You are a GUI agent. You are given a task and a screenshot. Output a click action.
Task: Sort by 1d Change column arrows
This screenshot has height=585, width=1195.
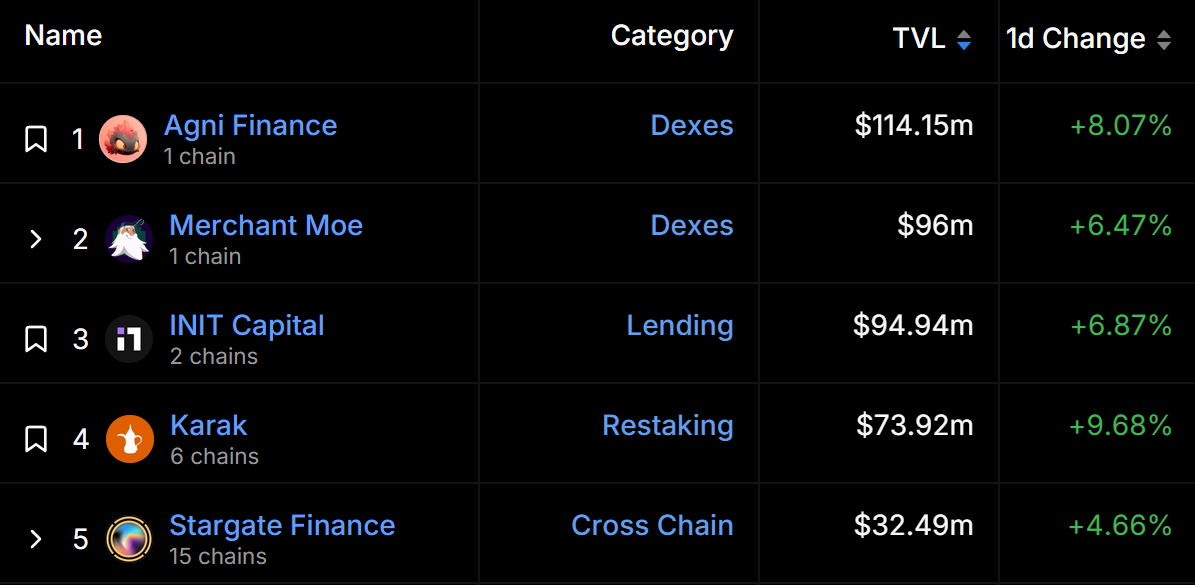[x=1164, y=40]
